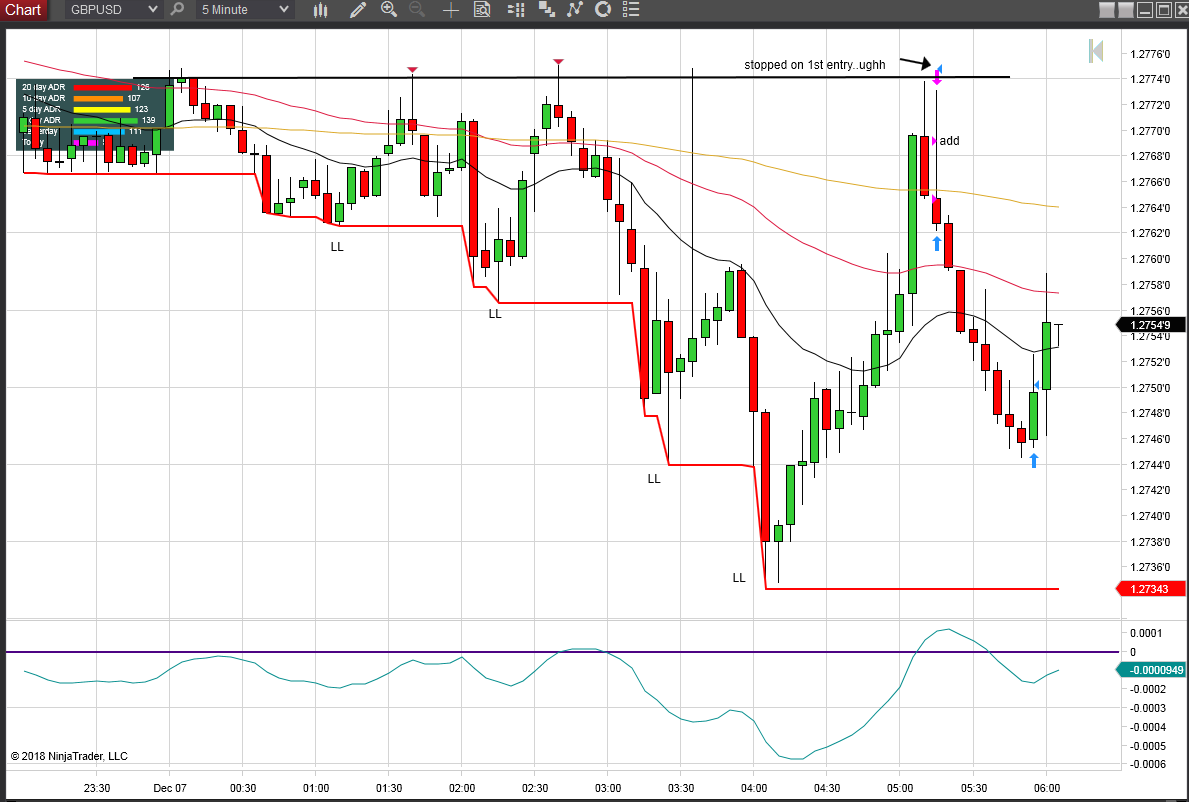
Task: Click the current price marker 1.2754'9
Action: pos(1150,325)
